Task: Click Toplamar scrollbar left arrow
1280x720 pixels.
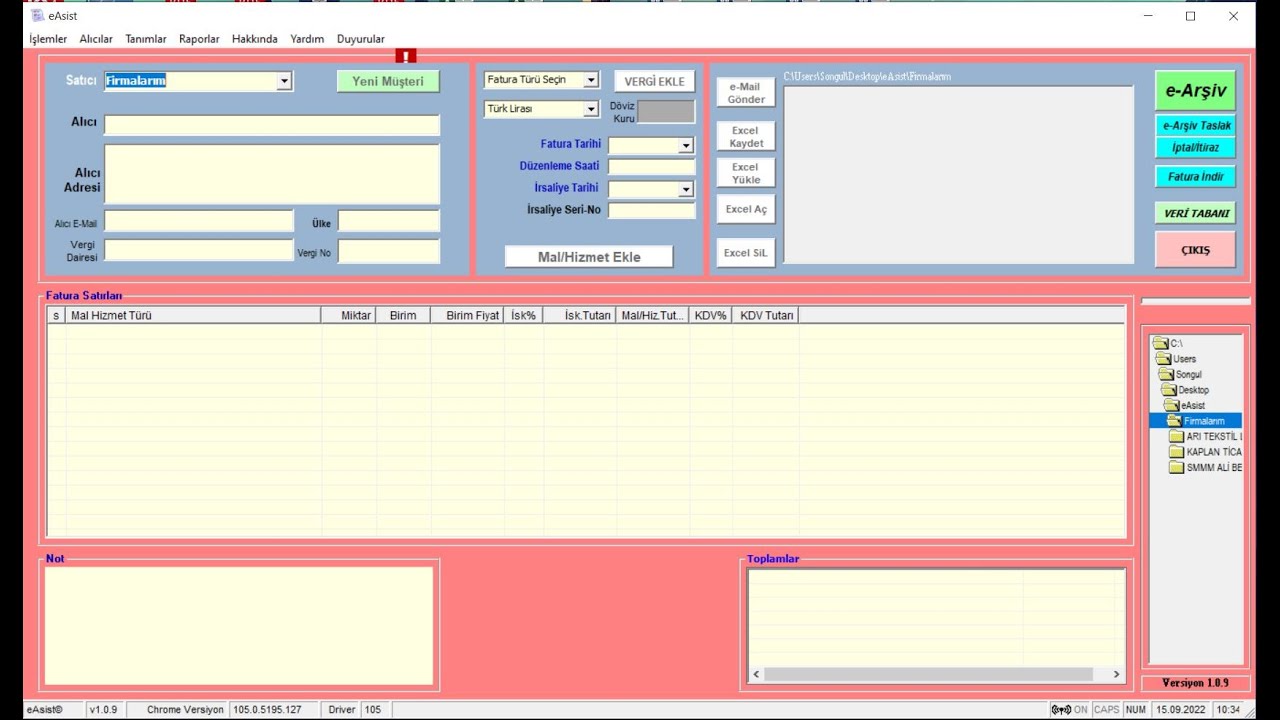Action: pos(756,675)
